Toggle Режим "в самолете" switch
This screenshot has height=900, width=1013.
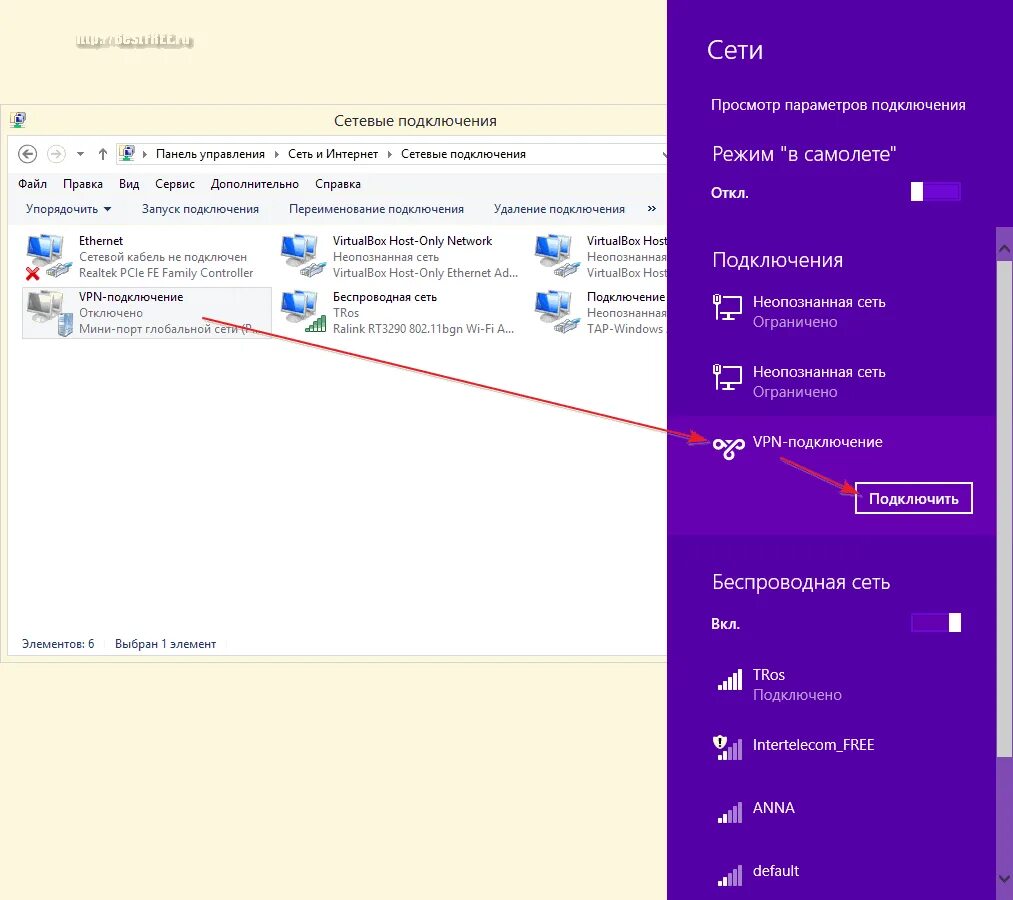click(935, 191)
